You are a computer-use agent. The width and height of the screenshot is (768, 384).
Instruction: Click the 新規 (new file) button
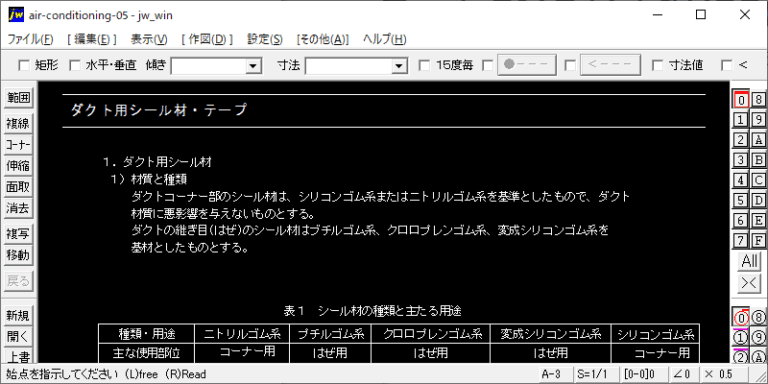point(18,316)
